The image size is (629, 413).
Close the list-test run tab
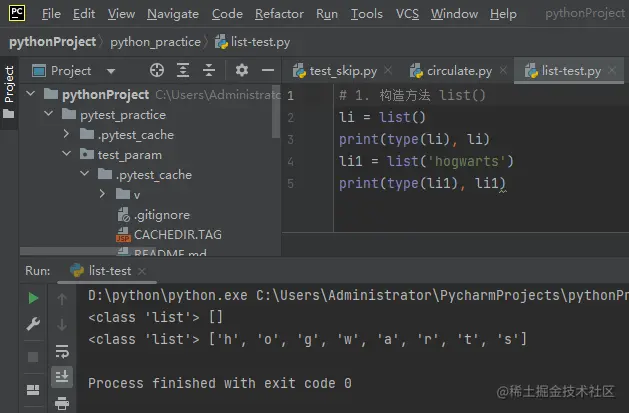point(142,271)
